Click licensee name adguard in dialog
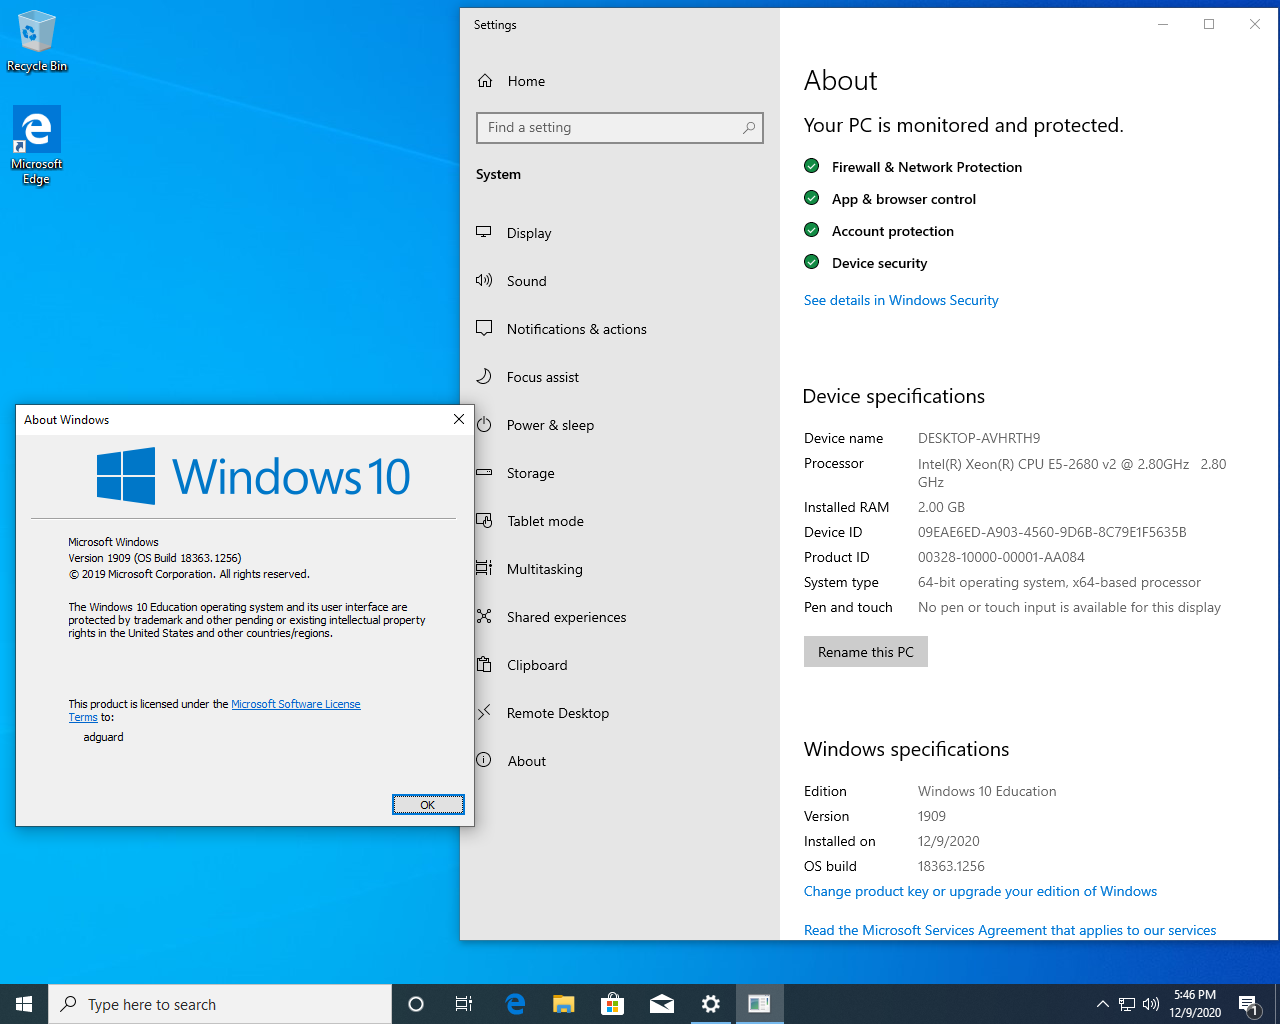This screenshot has height=1024, width=1280. point(104,737)
